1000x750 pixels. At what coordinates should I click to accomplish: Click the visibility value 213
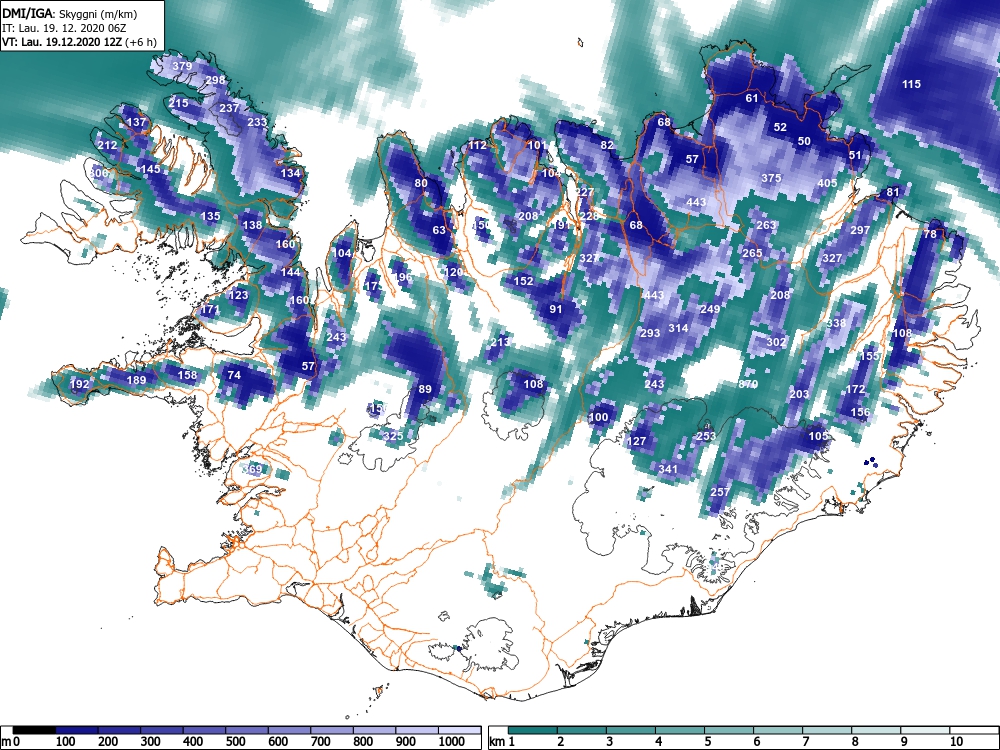click(x=500, y=342)
